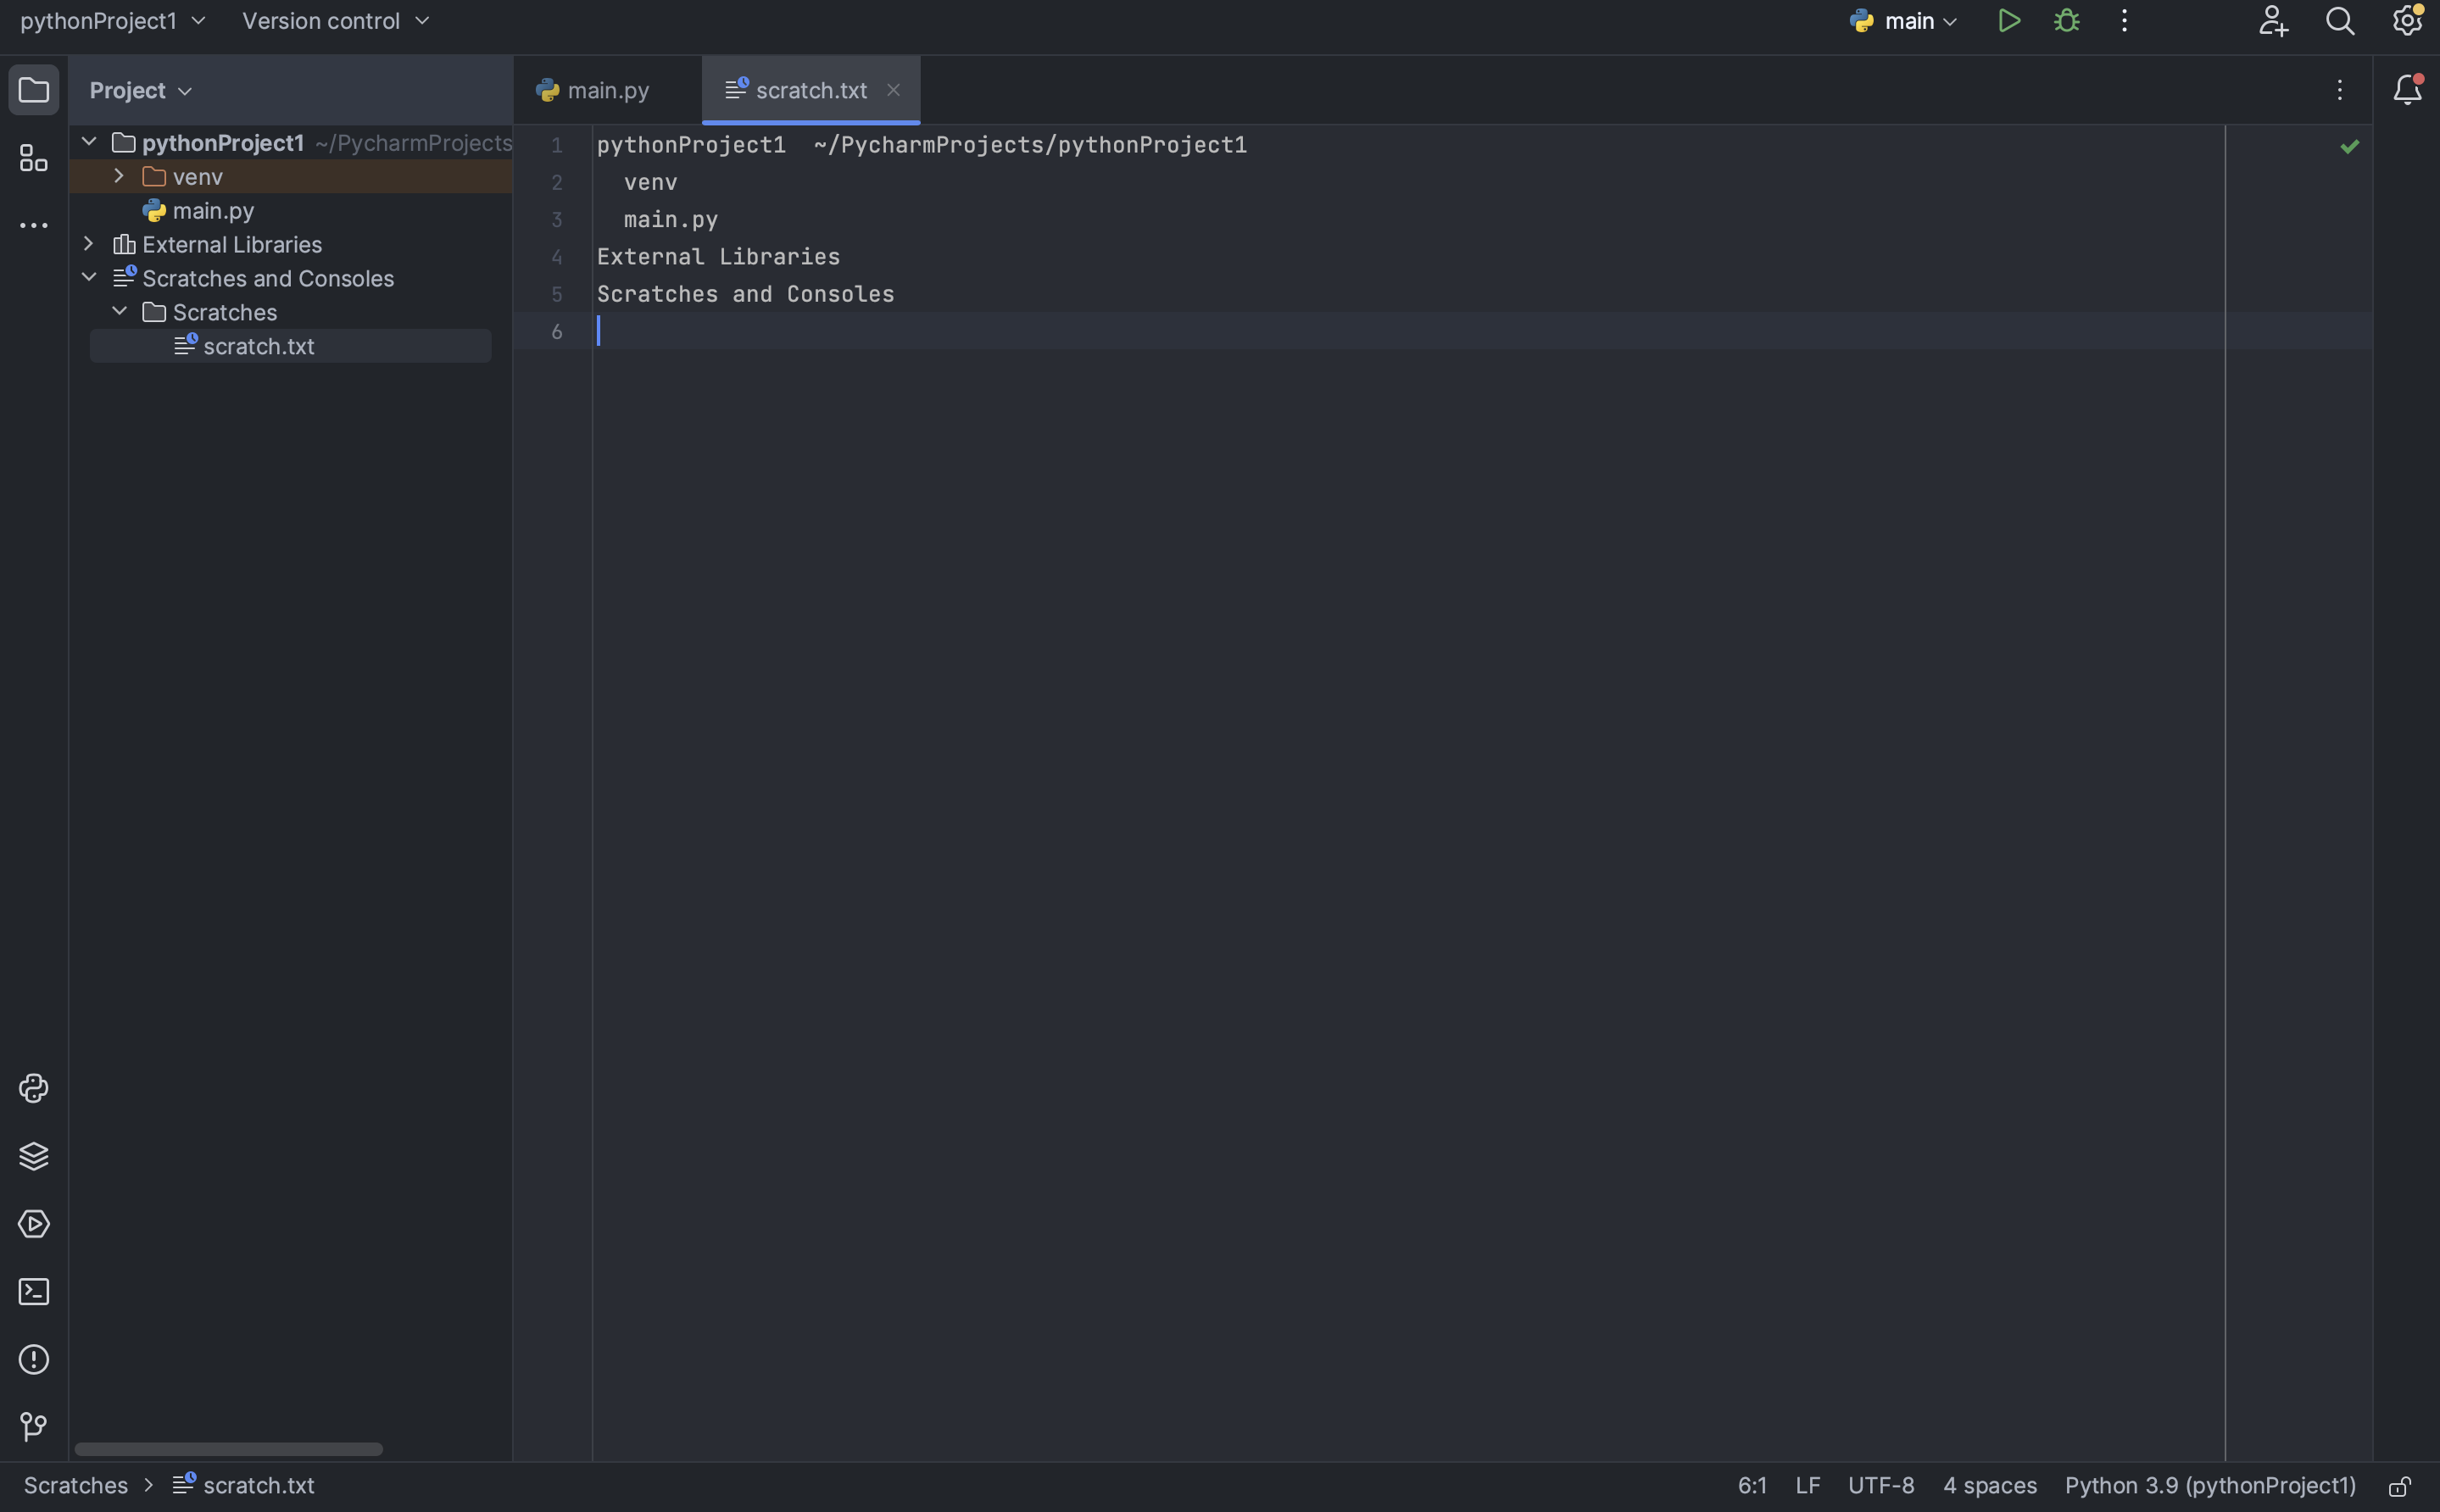
Task: Open the Python Console tool window
Action: point(34,1088)
